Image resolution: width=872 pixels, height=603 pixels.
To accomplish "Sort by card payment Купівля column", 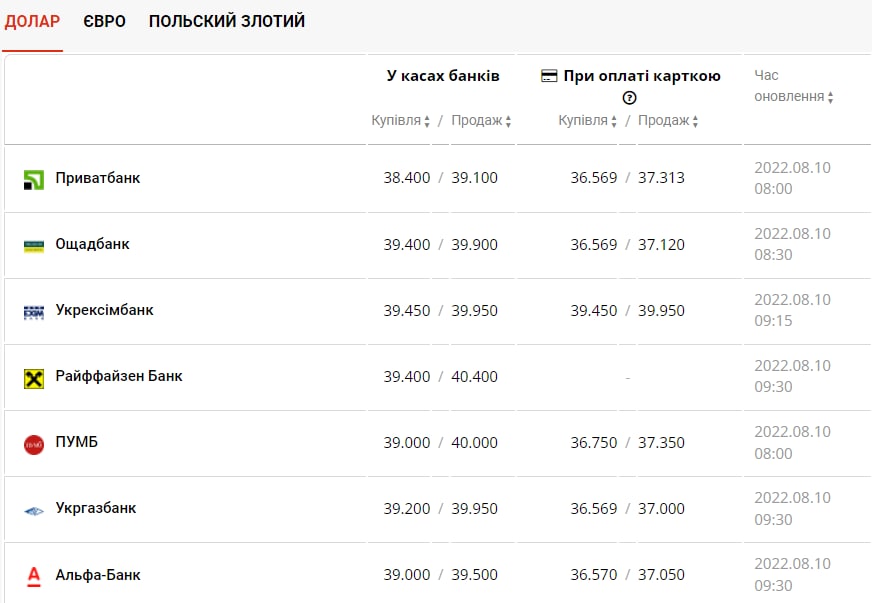I will [x=587, y=121].
